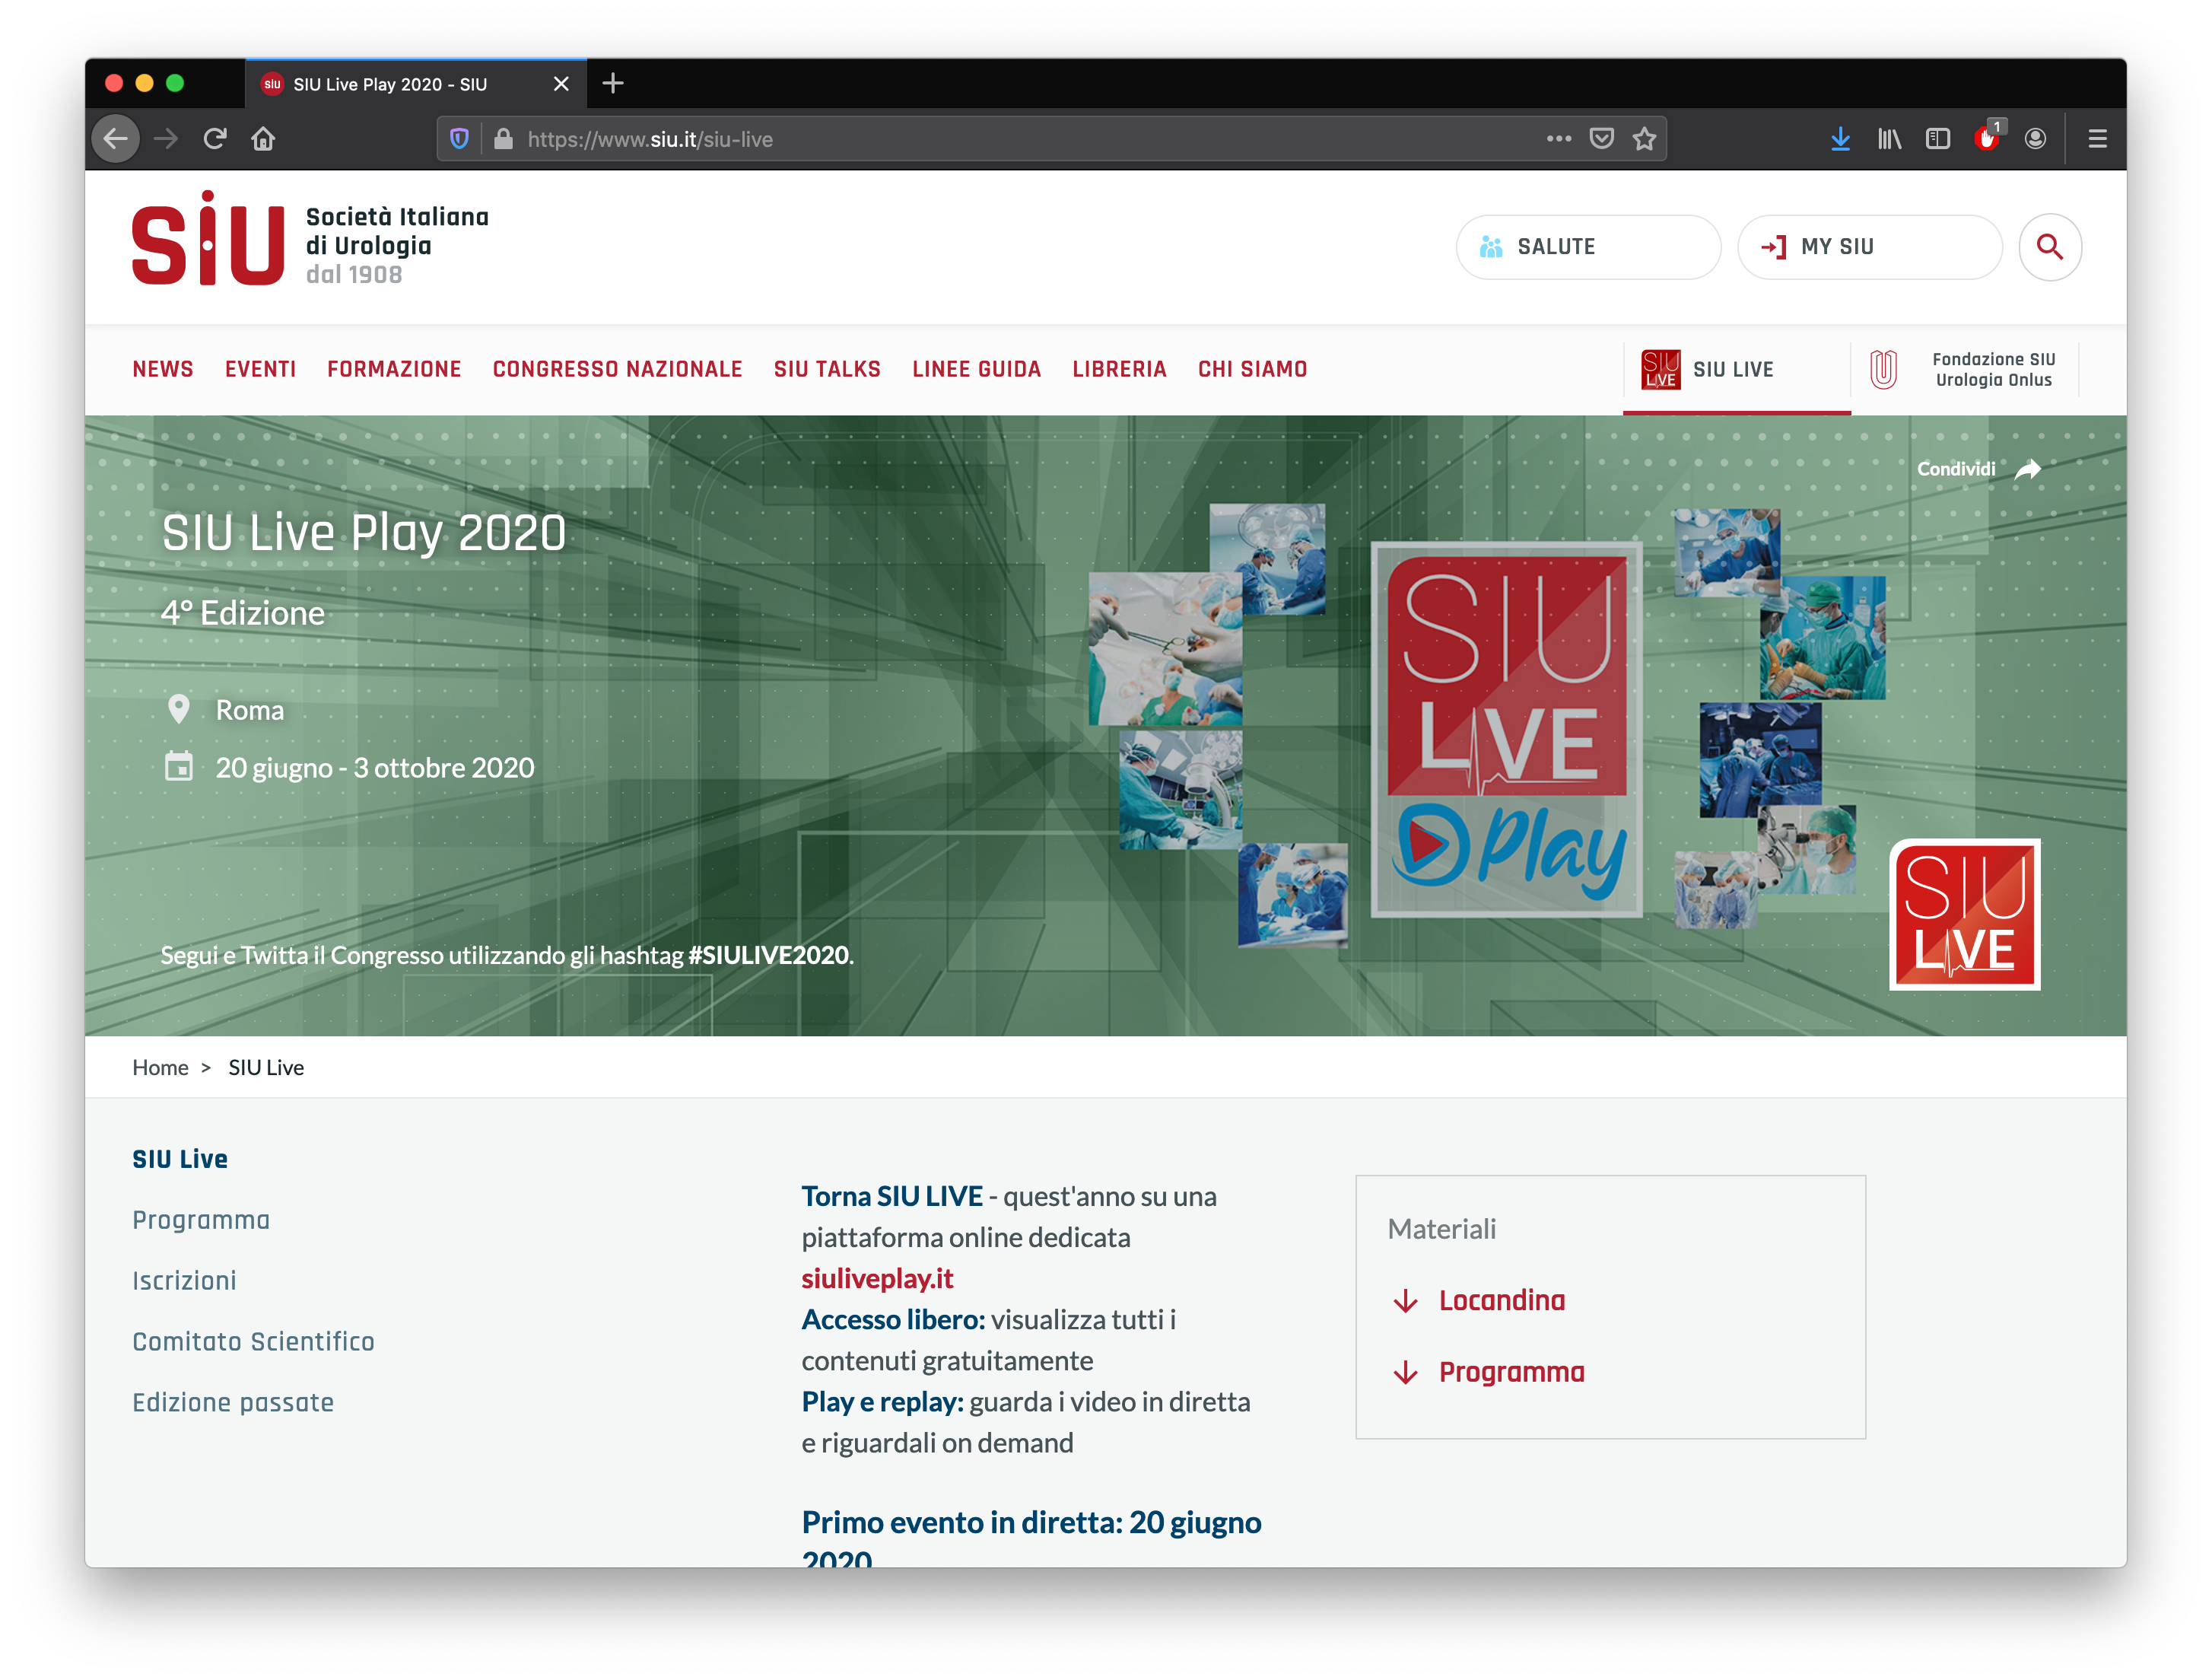Toggle the browser sidebar icon
The height and width of the screenshot is (1680, 2212).
(1938, 139)
